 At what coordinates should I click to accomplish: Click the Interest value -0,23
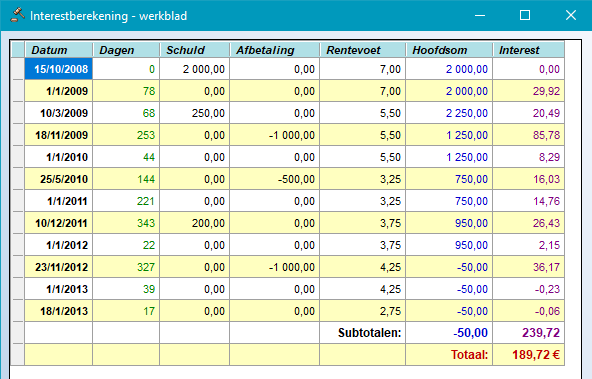pyautogui.click(x=529, y=289)
